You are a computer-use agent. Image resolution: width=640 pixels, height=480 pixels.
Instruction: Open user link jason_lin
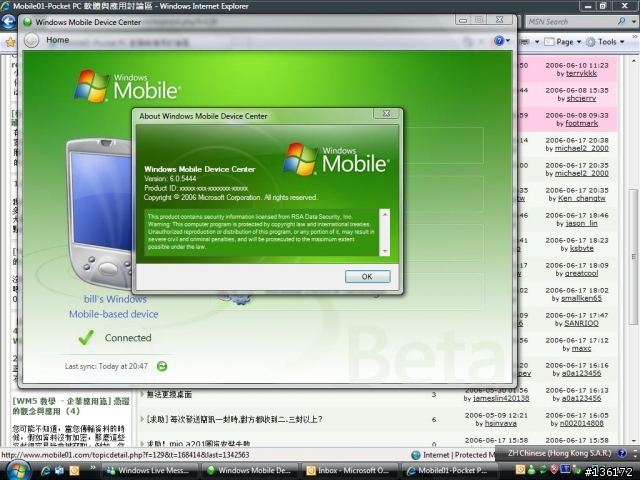(x=582, y=224)
